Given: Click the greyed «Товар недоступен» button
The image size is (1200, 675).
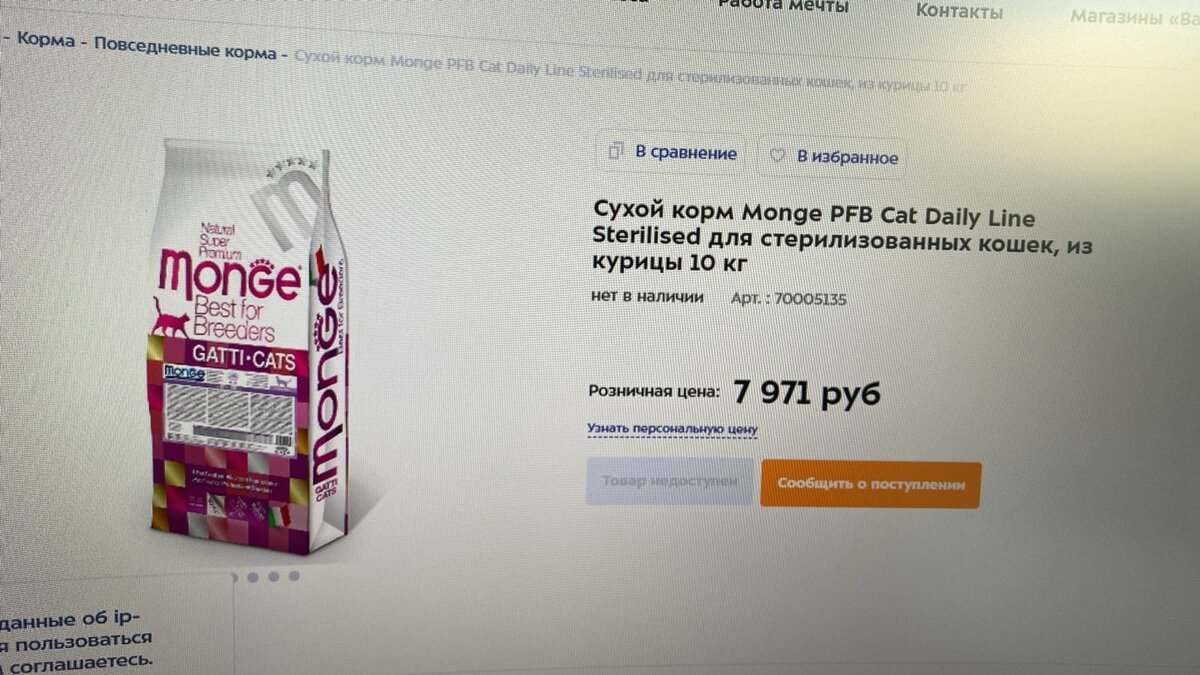Looking at the screenshot, I should pyautogui.click(x=669, y=481).
